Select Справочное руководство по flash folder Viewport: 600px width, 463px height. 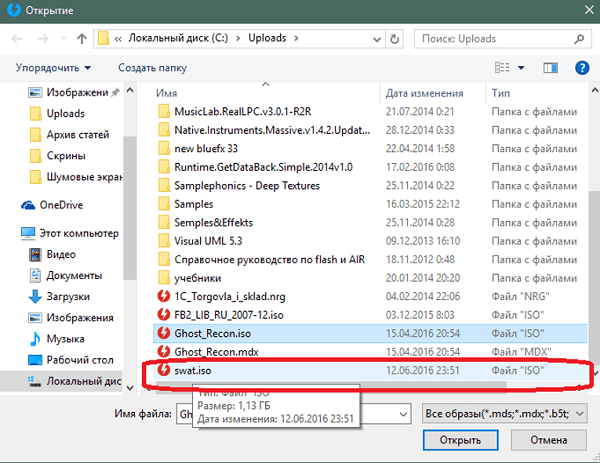261,259
